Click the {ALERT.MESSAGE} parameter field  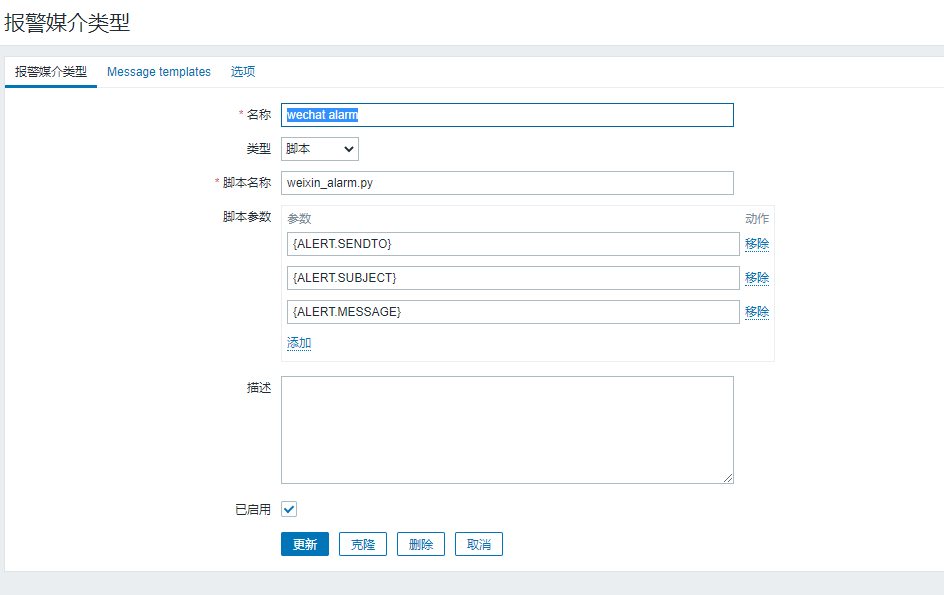(x=513, y=312)
